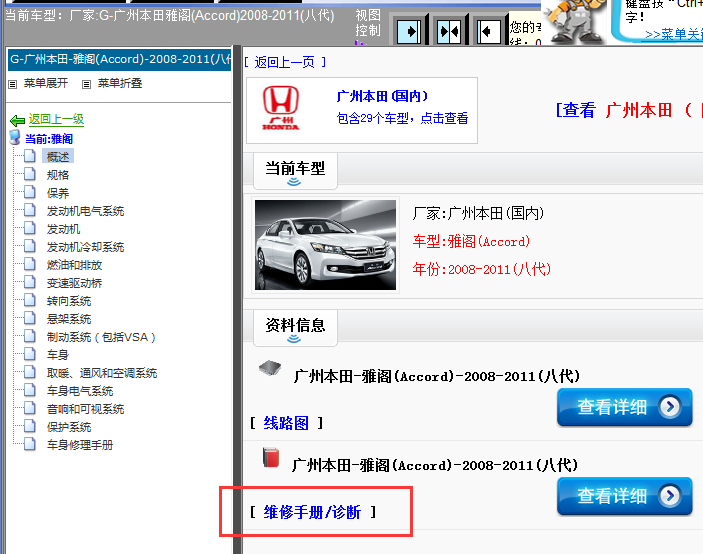Click the 菜单折叠 collapse menu icon

click(87, 84)
